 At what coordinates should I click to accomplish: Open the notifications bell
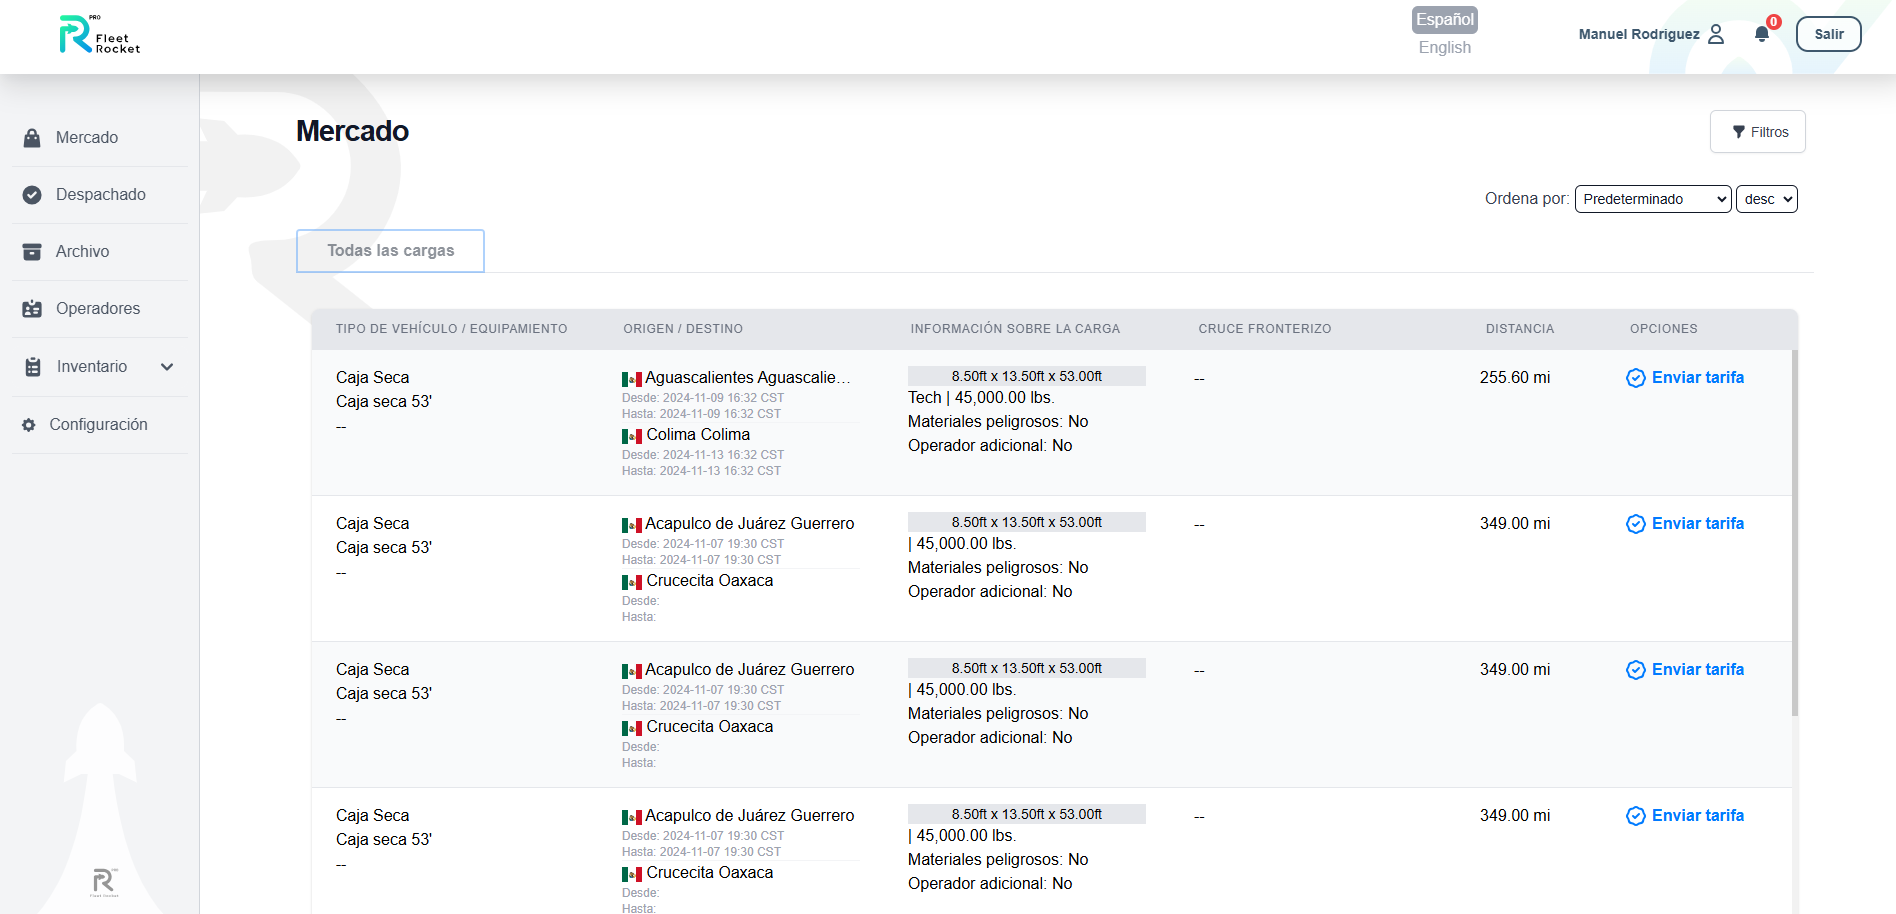pos(1762,34)
